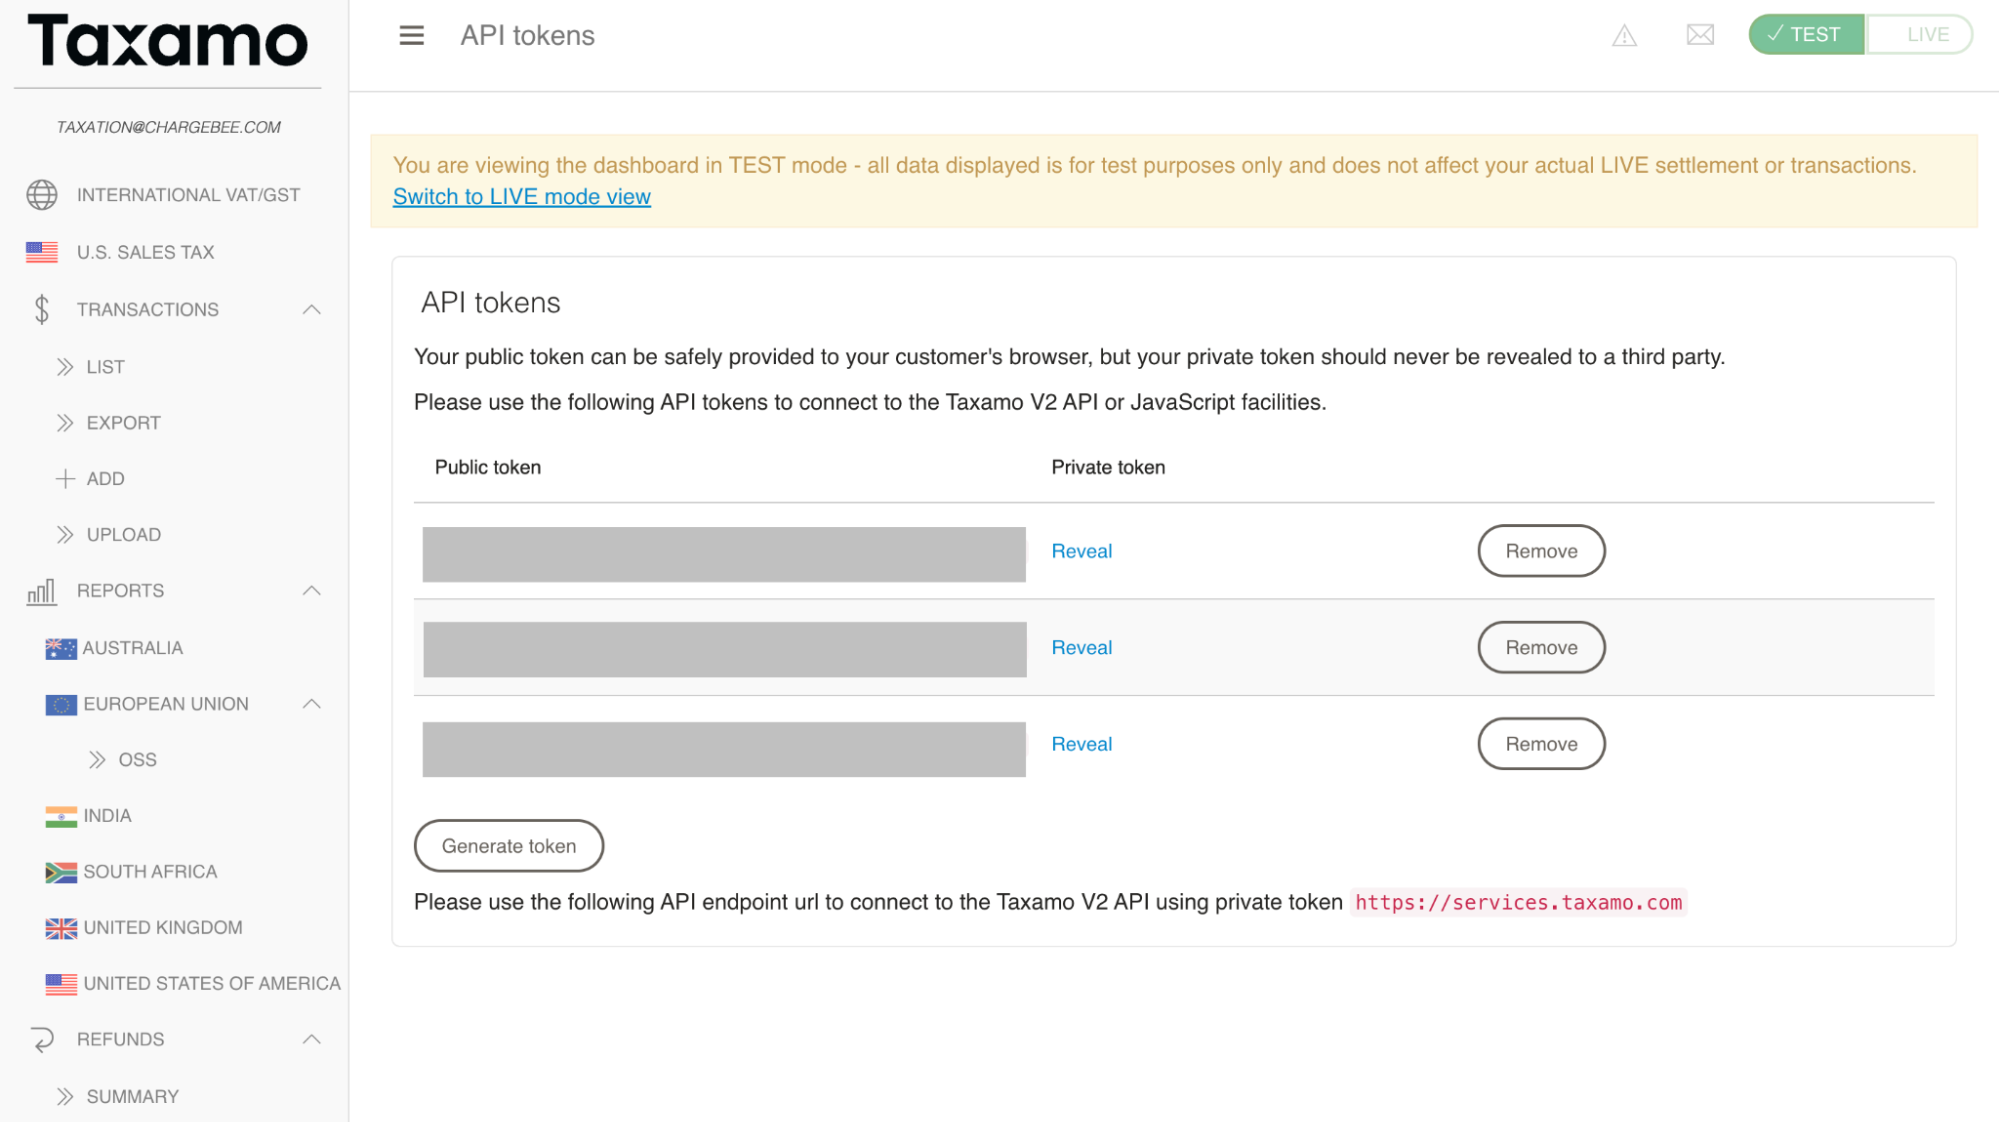1999x1123 pixels.
Task: Open the Transactions Export menu item
Action: [123, 423]
